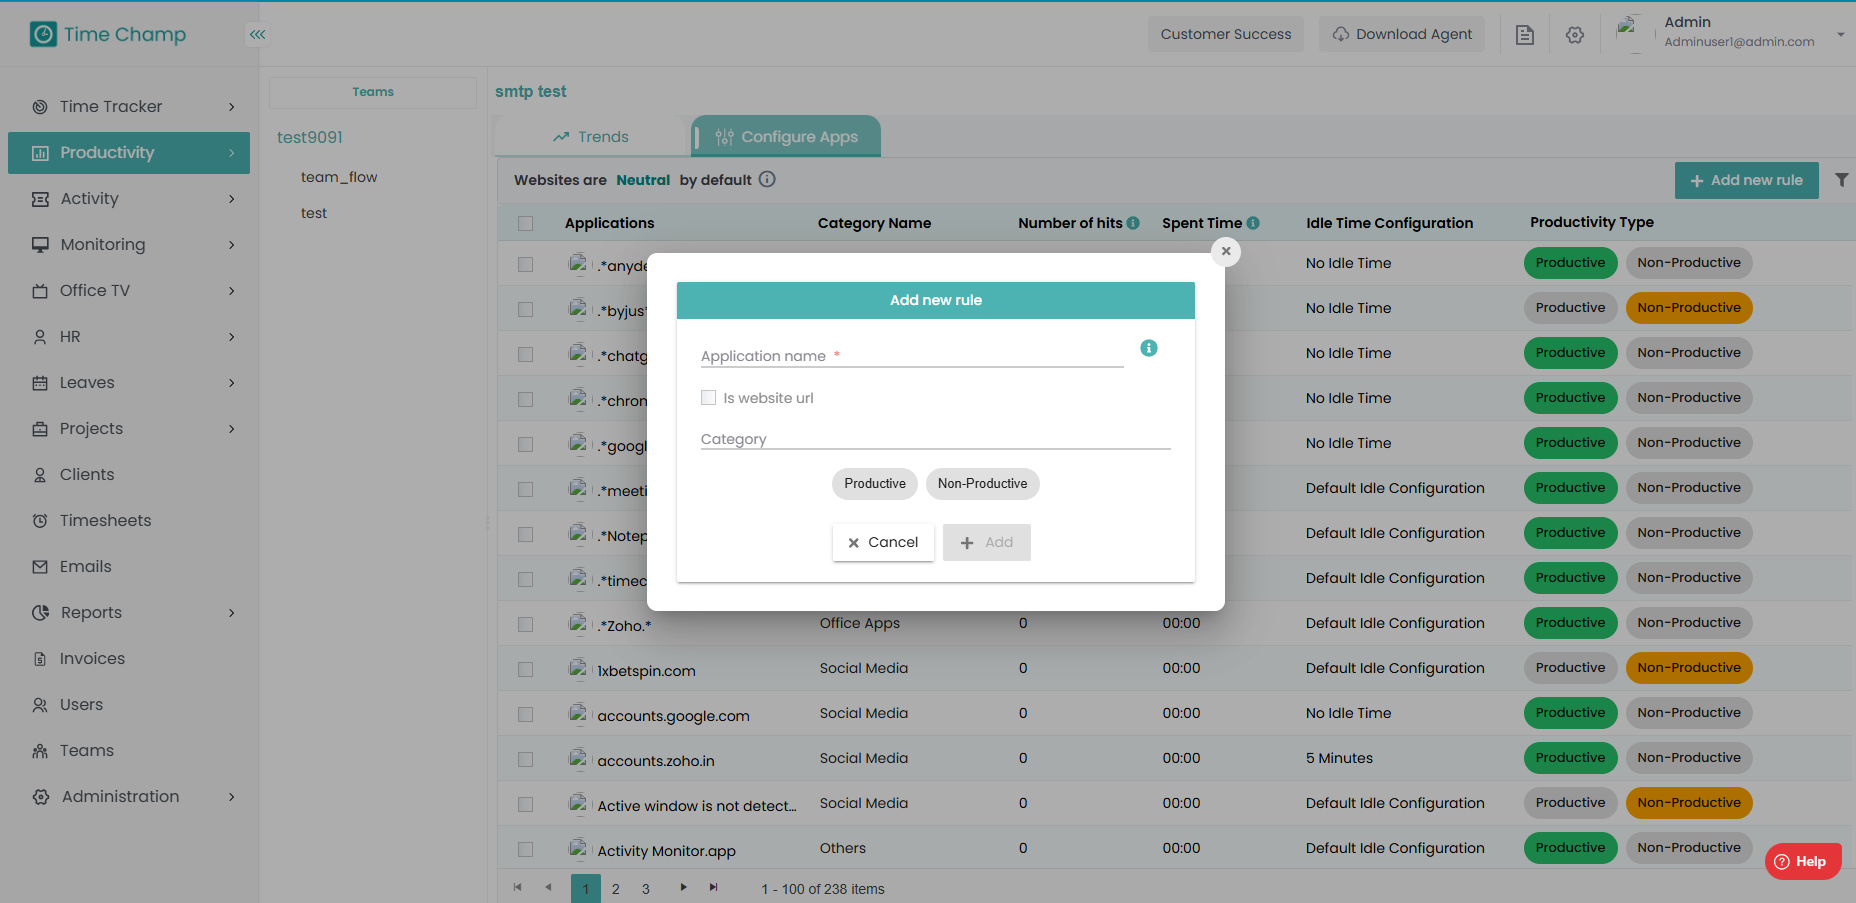Select the Configure Apps tab
This screenshot has height=903, width=1856.
coord(787,137)
